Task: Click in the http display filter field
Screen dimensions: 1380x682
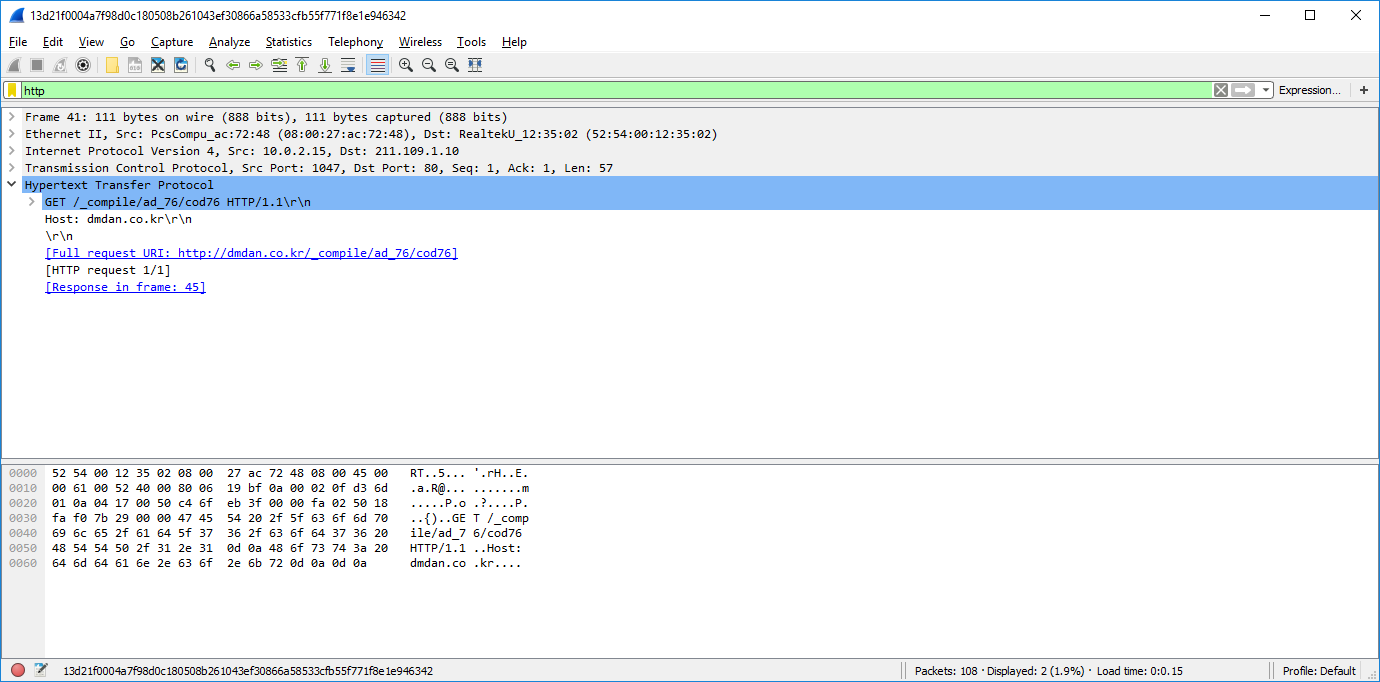Action: tap(600, 90)
